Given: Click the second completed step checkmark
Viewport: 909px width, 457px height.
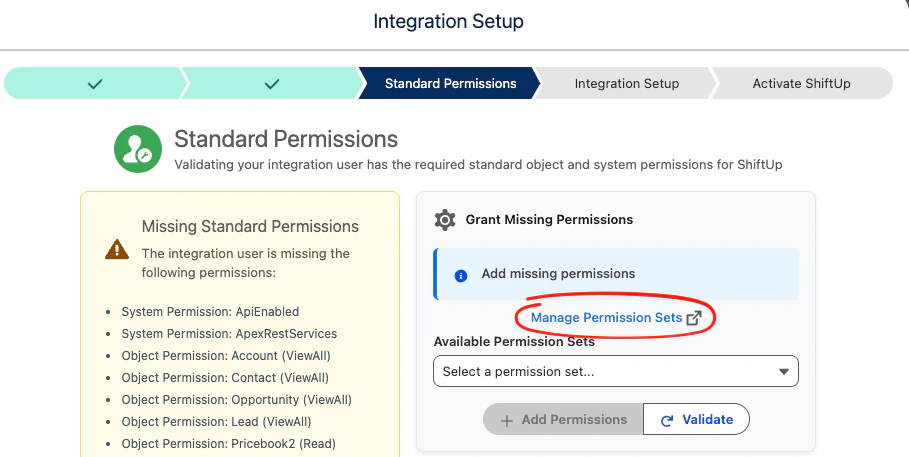Looking at the screenshot, I should (272, 84).
